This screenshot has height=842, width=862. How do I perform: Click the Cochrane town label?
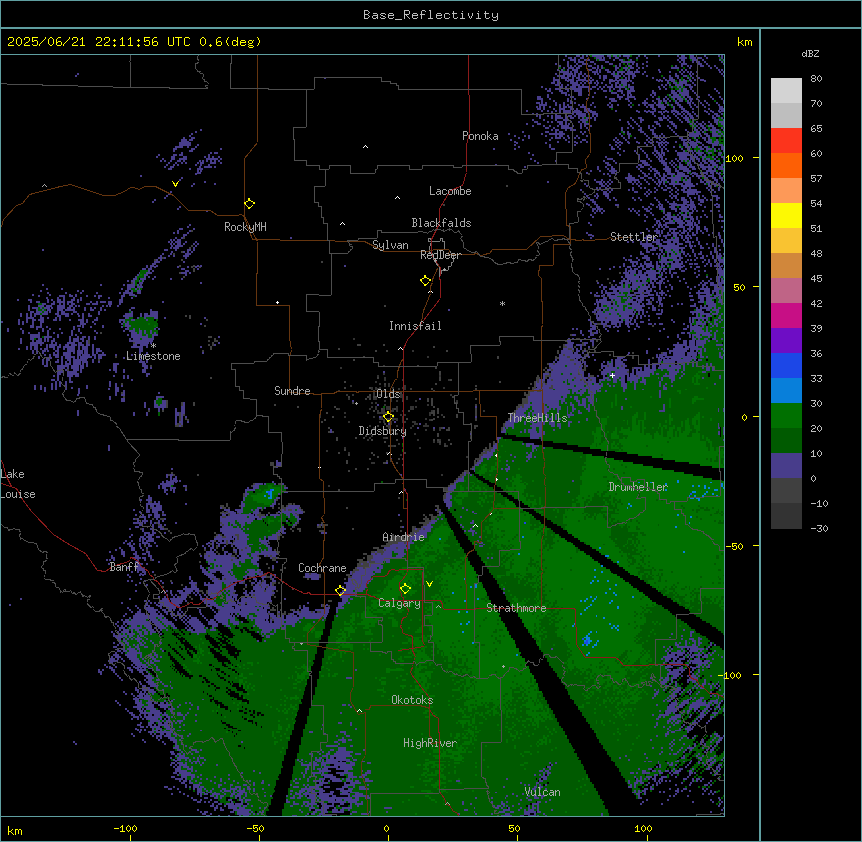point(322,568)
